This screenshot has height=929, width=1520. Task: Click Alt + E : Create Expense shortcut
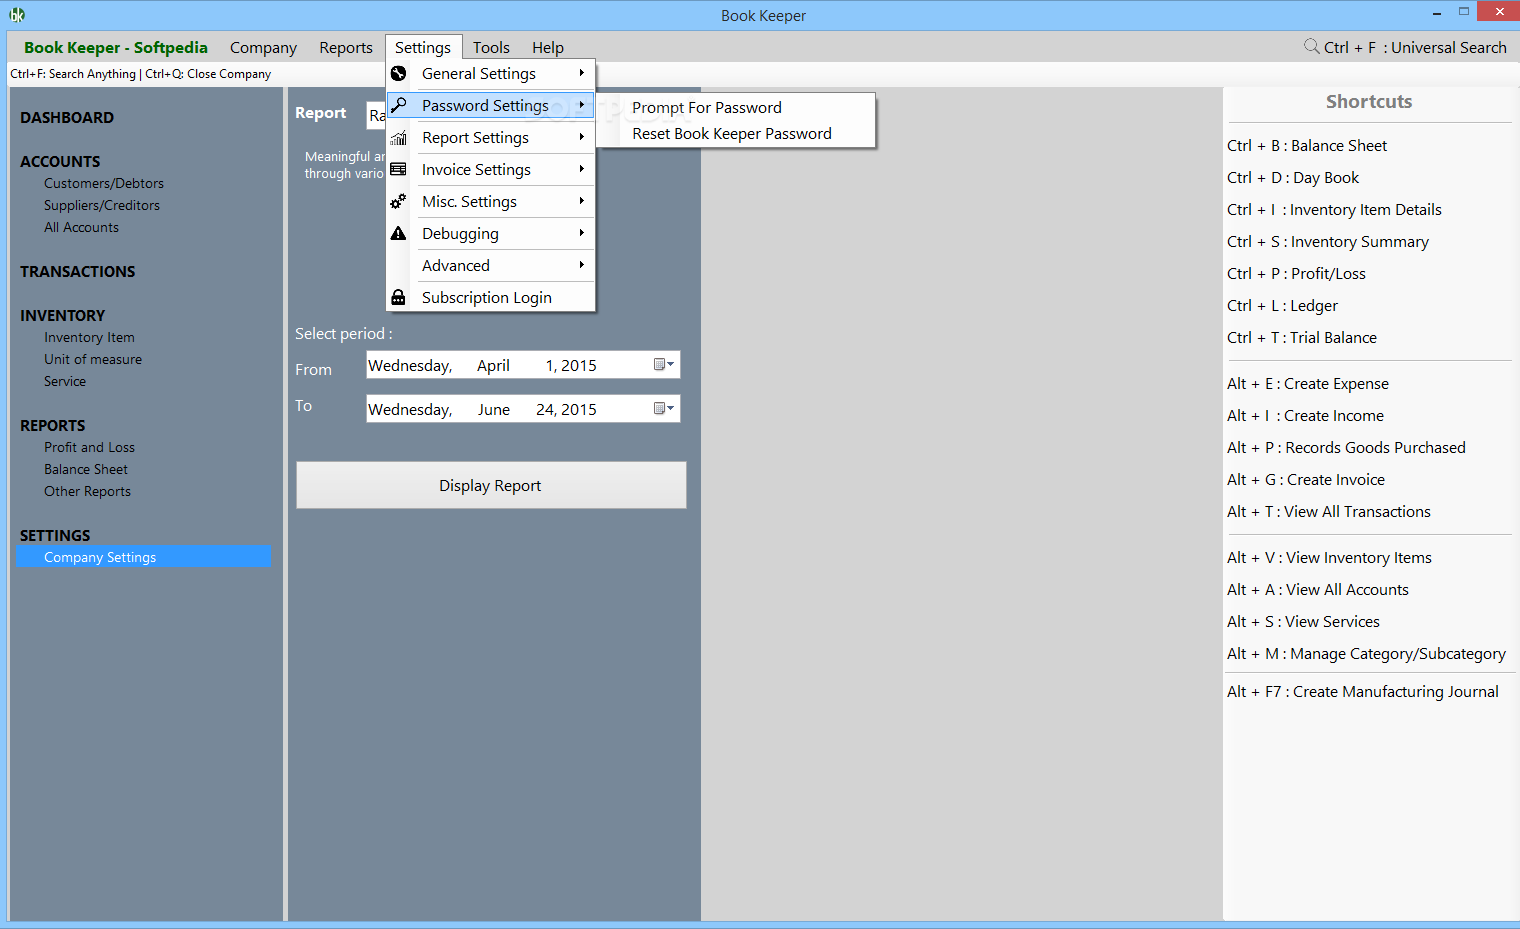click(1308, 383)
